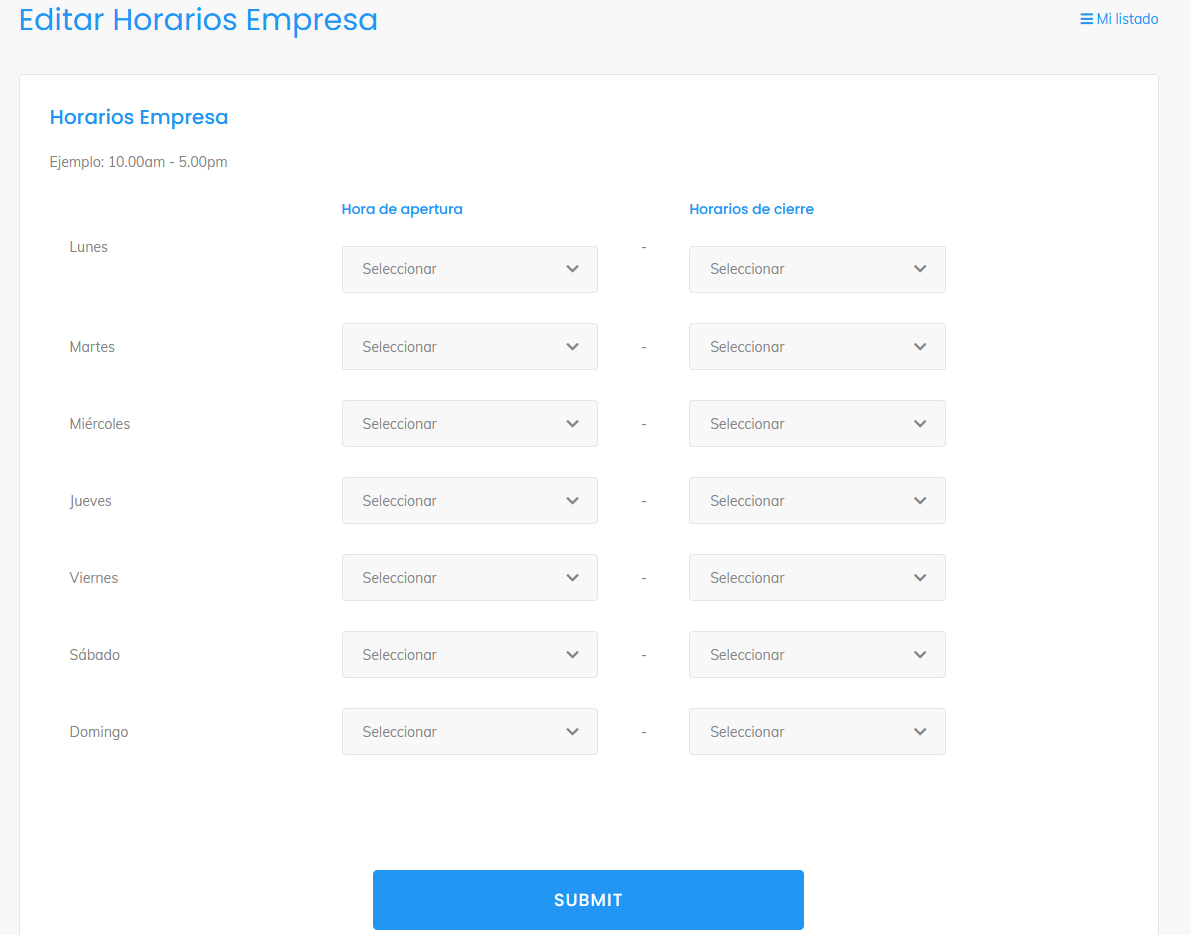Screen dimensions: 1191x935
Task: Expand Martes closing time selector
Action: tap(816, 347)
